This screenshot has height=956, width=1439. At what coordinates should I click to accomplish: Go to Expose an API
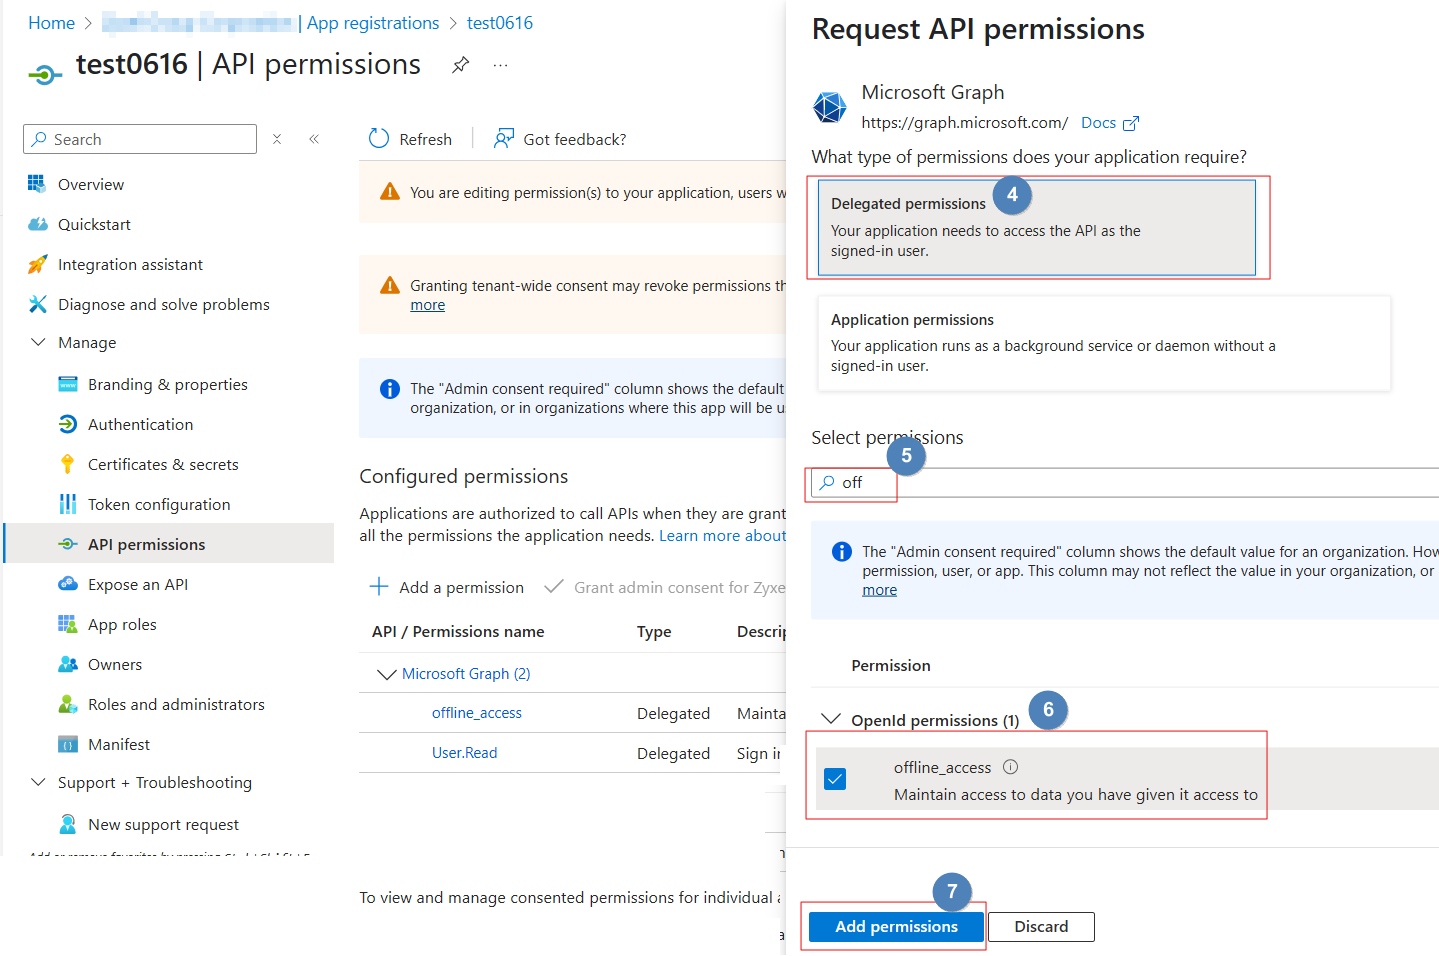(138, 584)
